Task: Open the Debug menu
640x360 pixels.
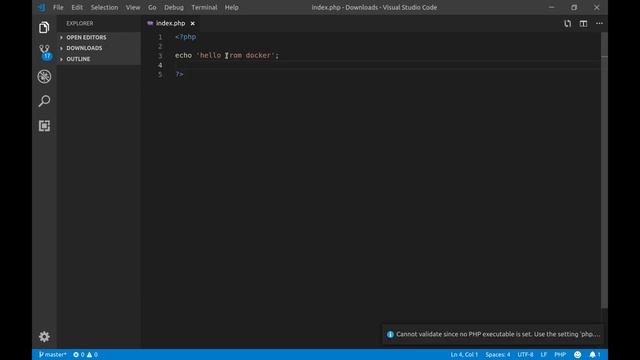Action: tap(174, 7)
